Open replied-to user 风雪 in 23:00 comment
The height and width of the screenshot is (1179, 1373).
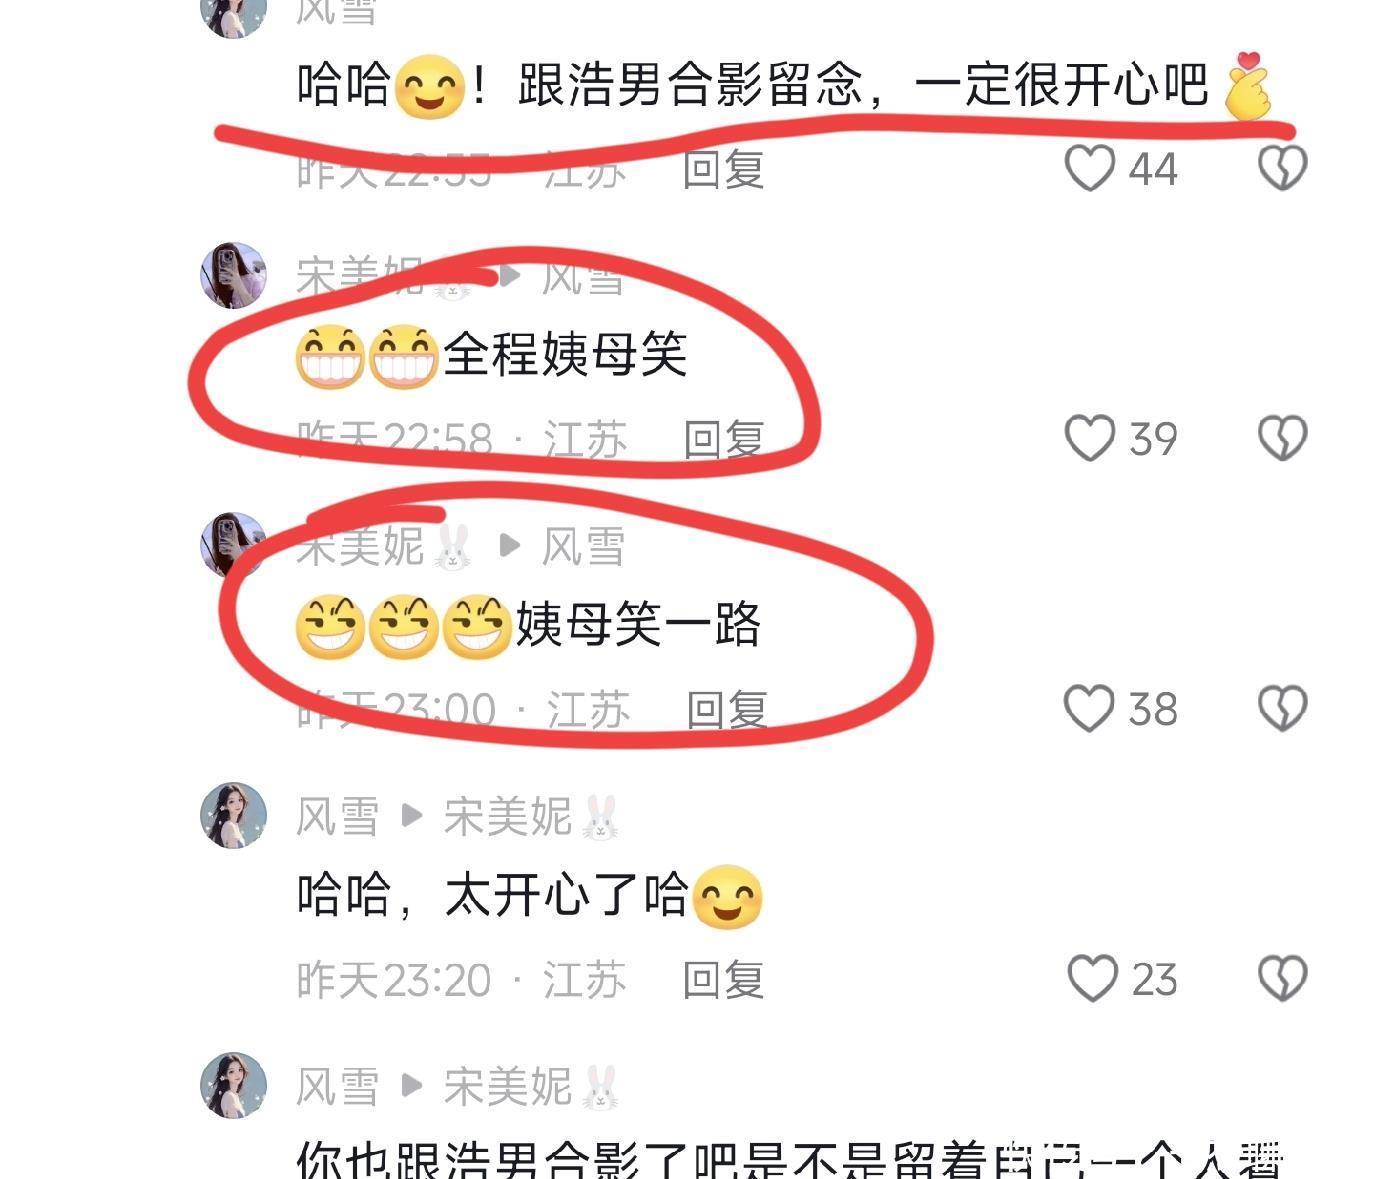[583, 547]
